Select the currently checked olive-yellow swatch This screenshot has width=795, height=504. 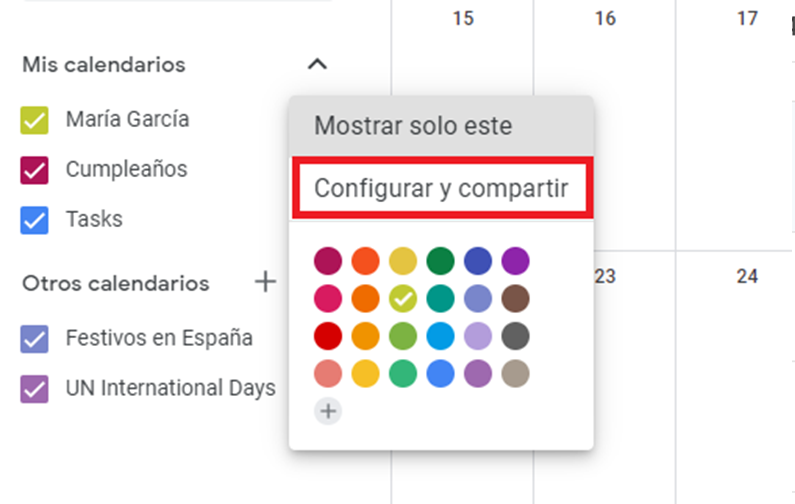(403, 299)
